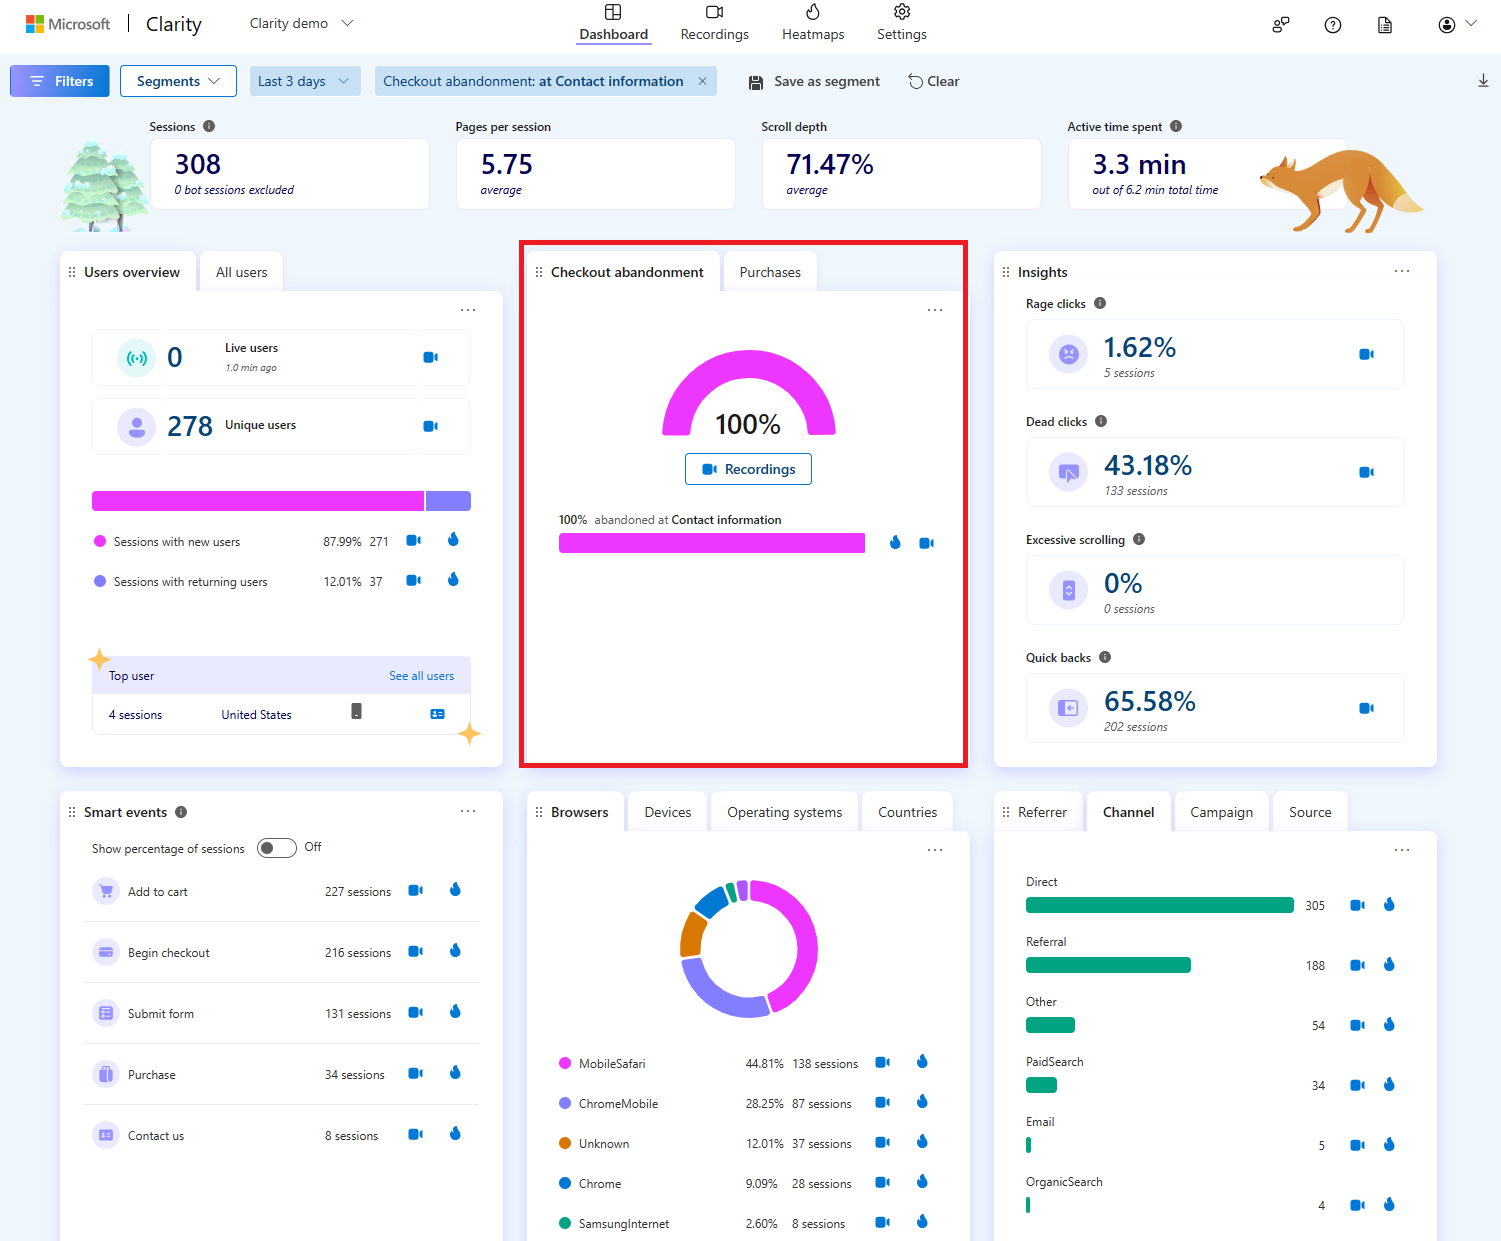View Rage clicks recordings camera icon
The width and height of the screenshot is (1501, 1241).
pyautogui.click(x=1367, y=354)
